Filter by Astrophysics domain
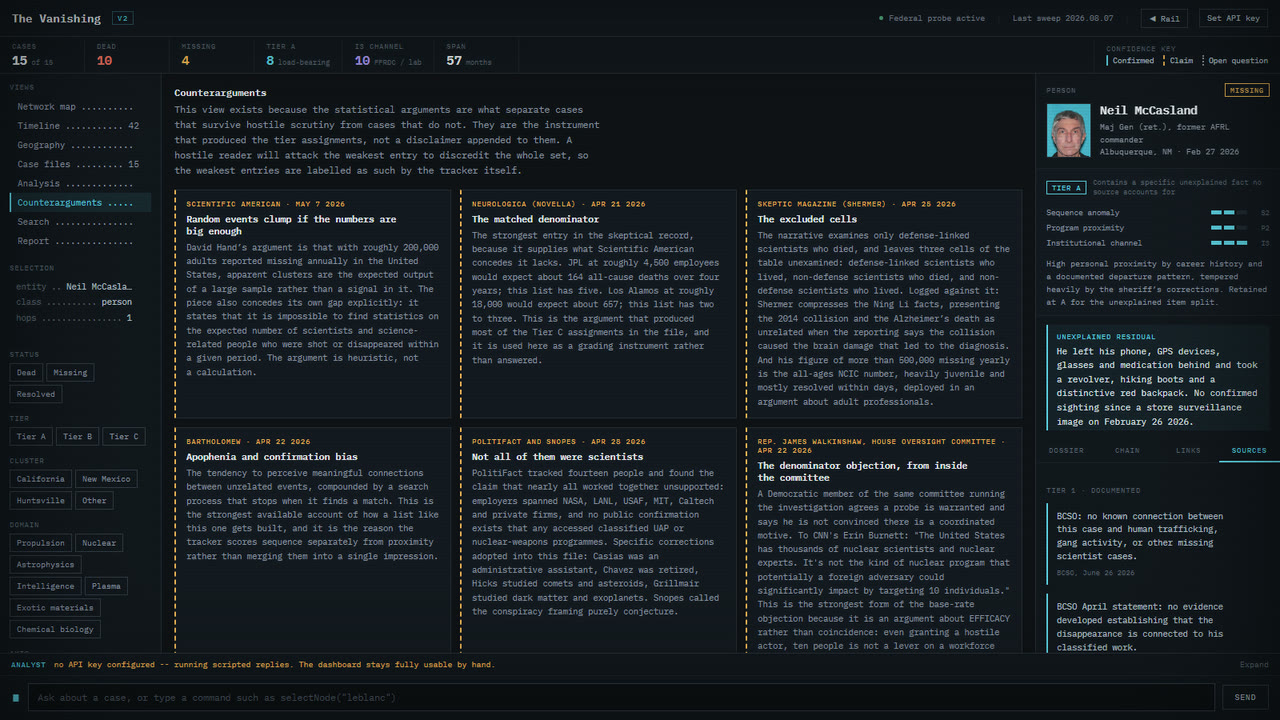 [45, 564]
